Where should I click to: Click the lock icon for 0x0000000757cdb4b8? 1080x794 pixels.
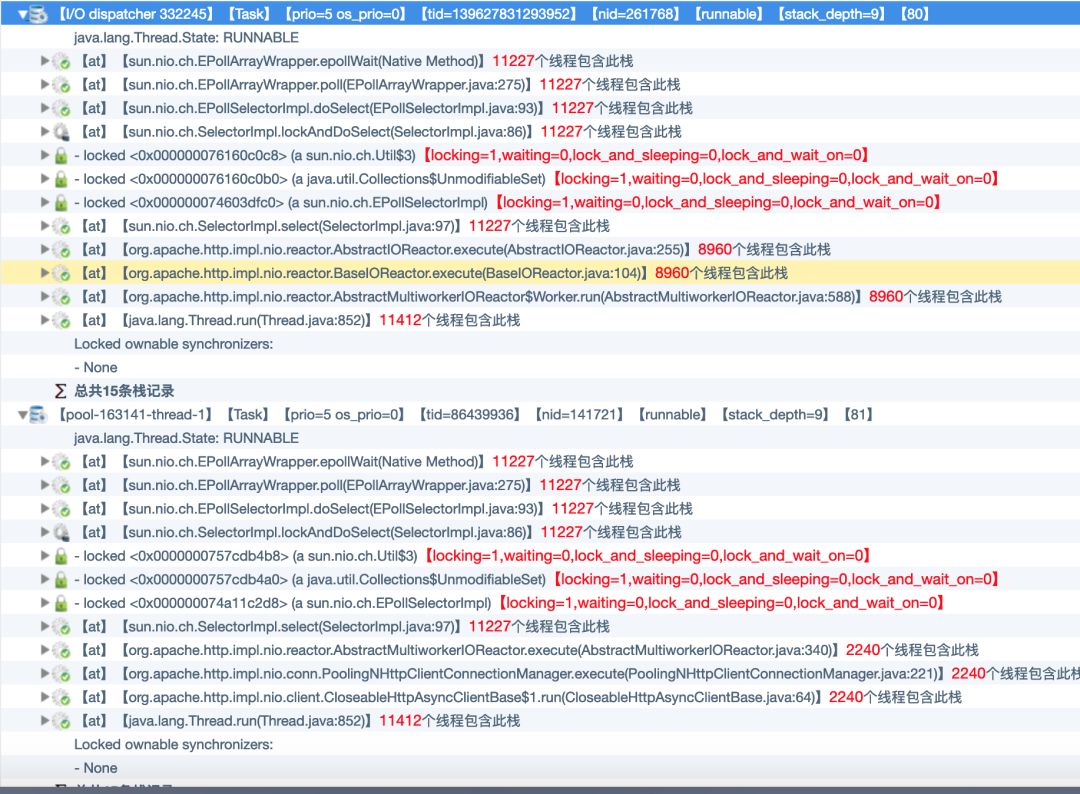(61, 556)
